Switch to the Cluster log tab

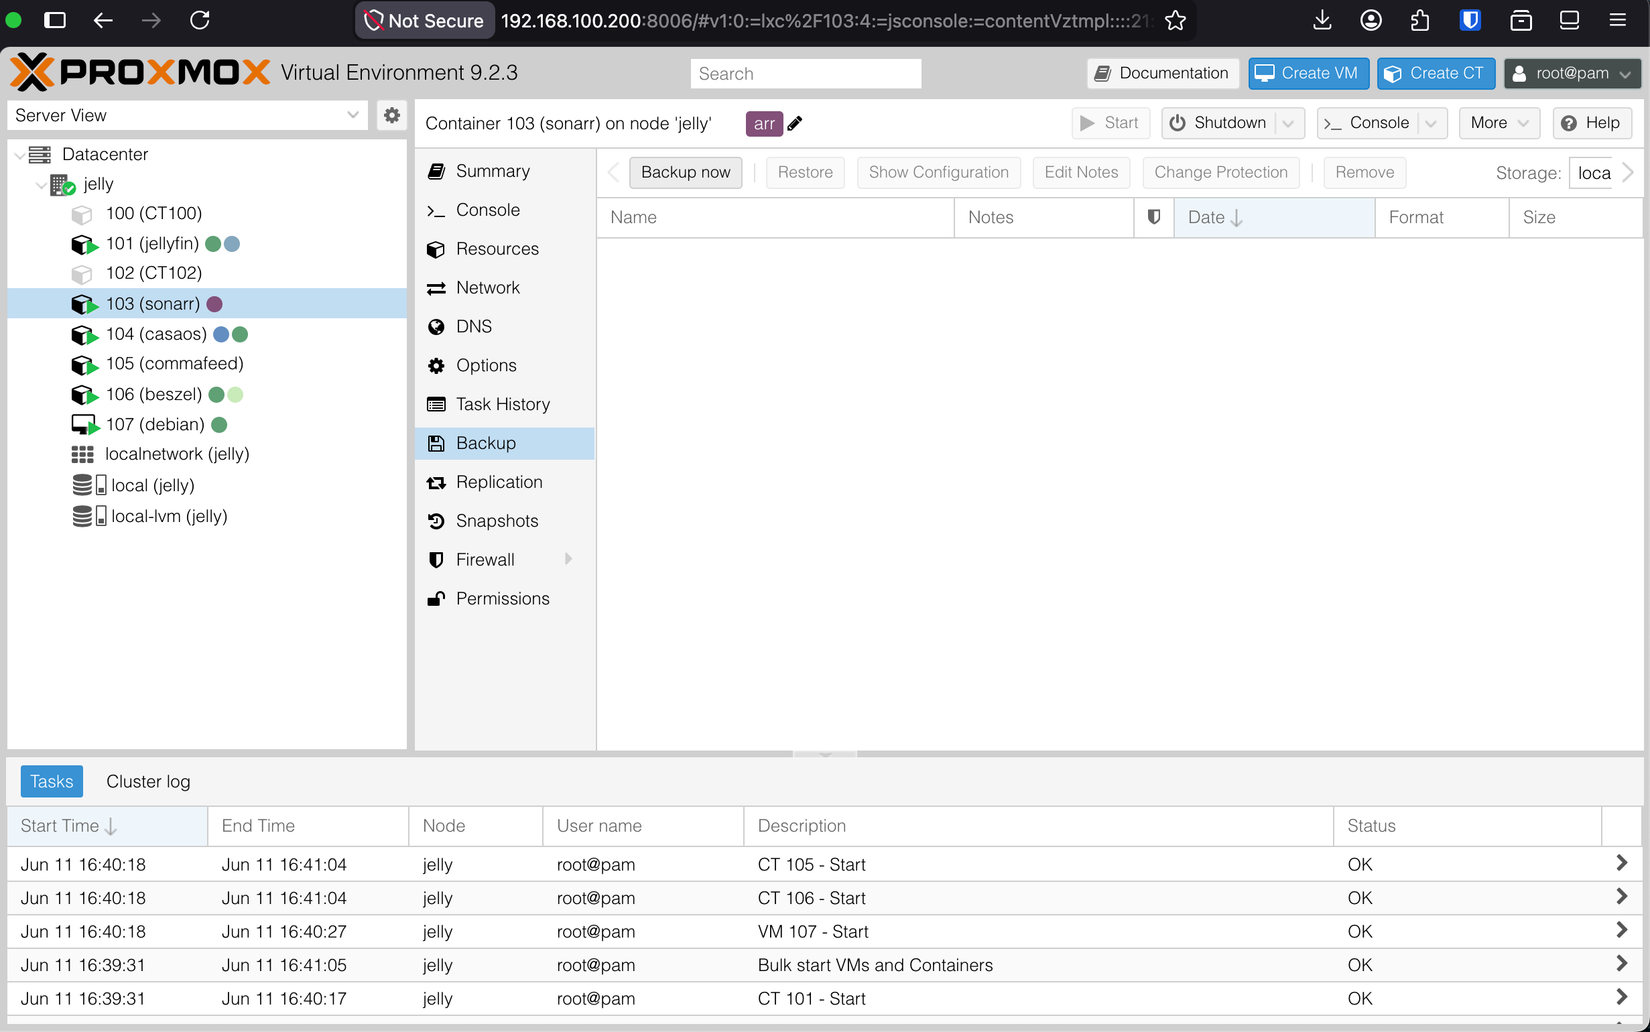click(x=148, y=781)
